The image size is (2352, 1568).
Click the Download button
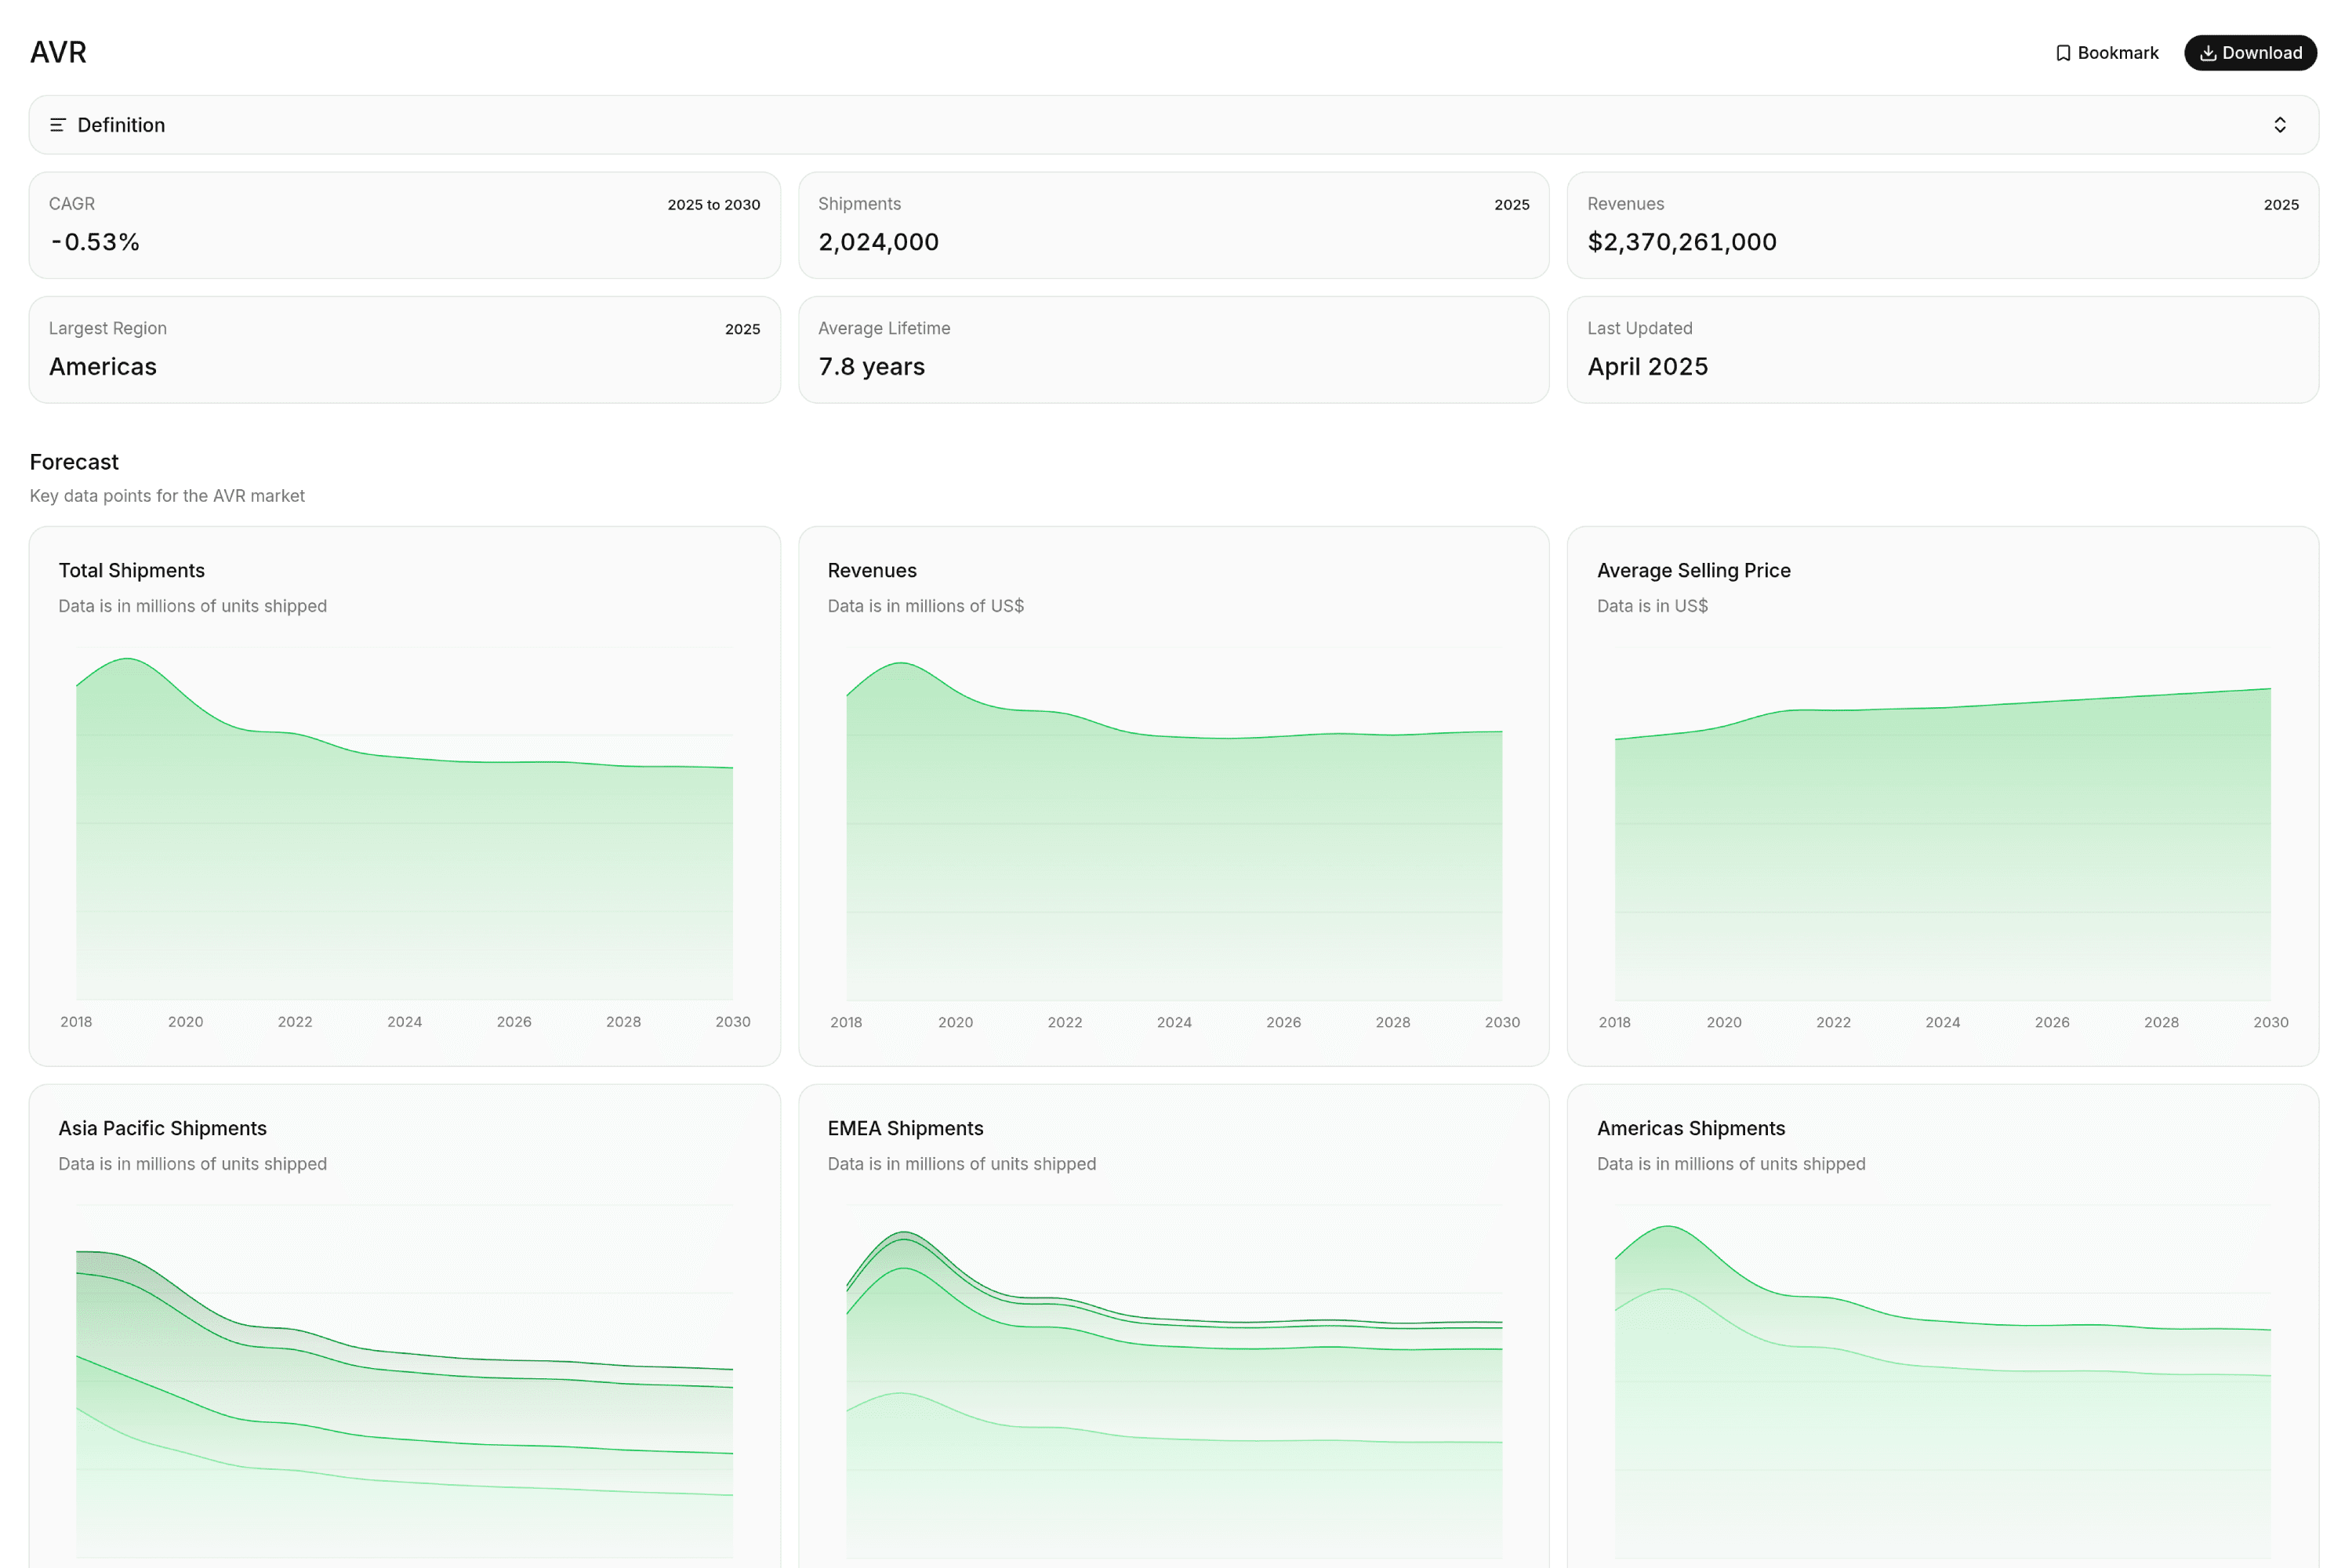(2251, 52)
